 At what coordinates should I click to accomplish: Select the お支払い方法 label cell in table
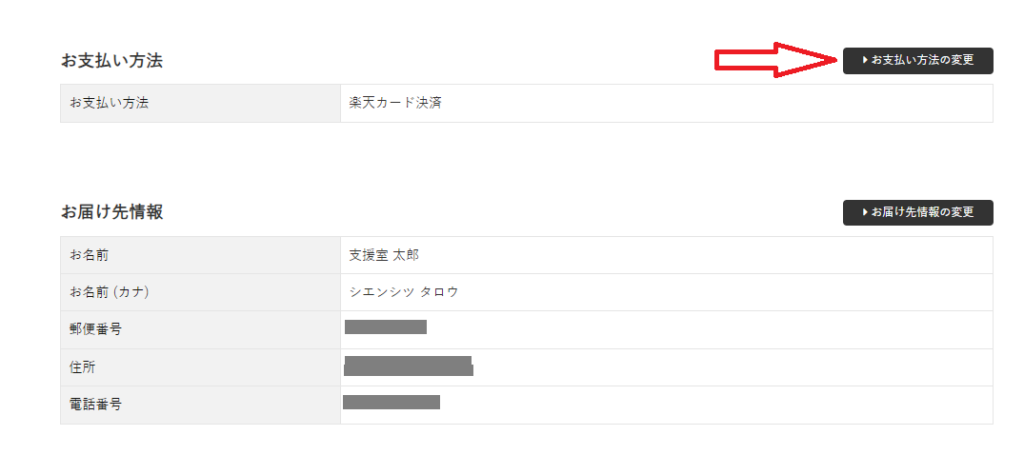(x=109, y=103)
